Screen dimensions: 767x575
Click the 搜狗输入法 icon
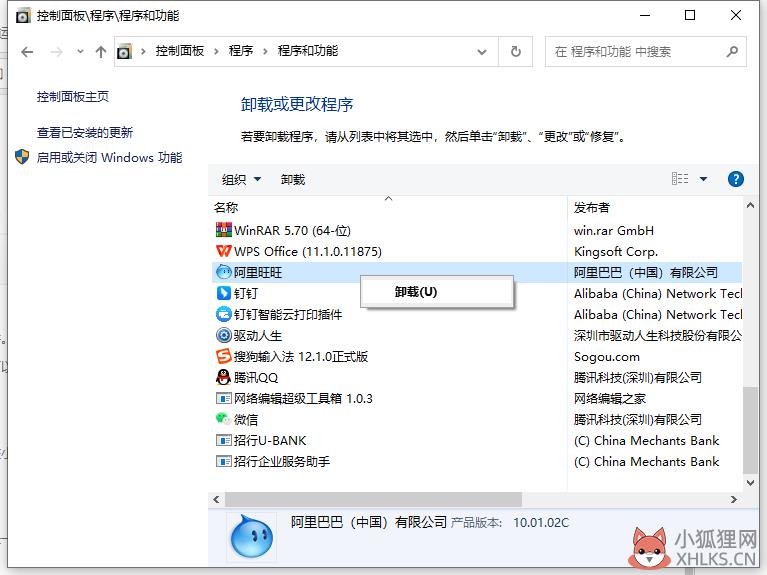coord(224,356)
